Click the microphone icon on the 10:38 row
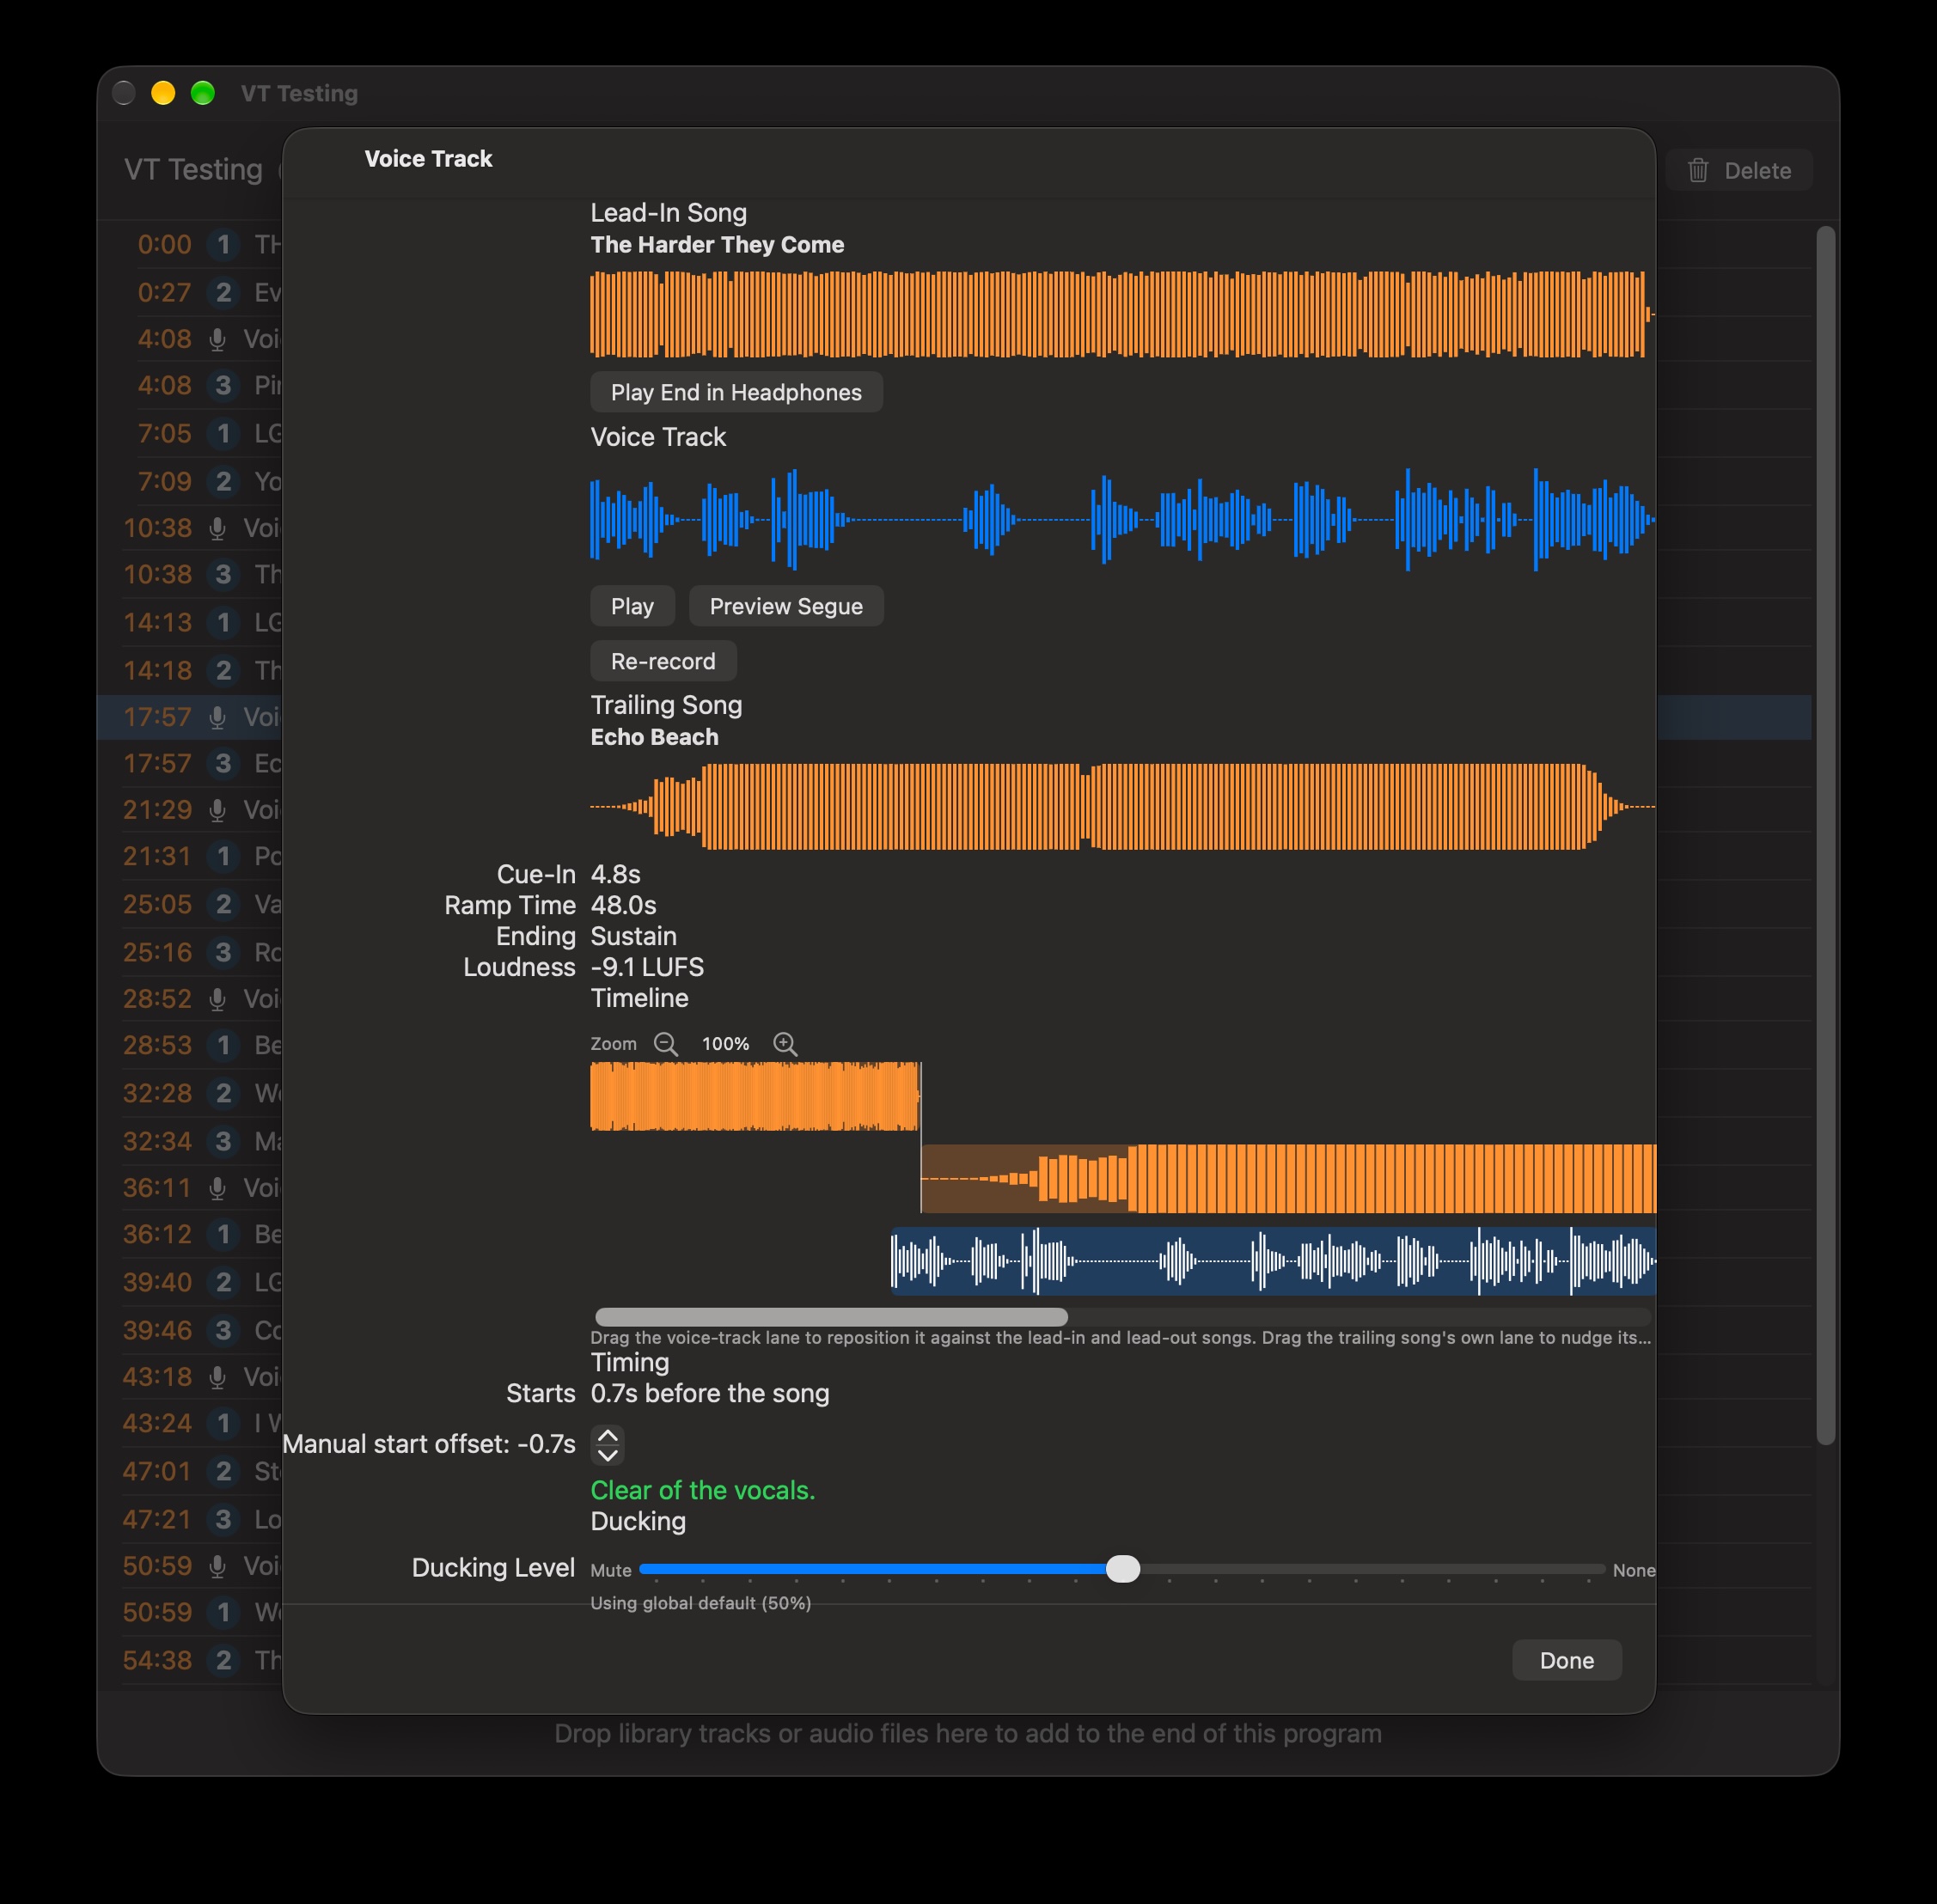 click(217, 528)
